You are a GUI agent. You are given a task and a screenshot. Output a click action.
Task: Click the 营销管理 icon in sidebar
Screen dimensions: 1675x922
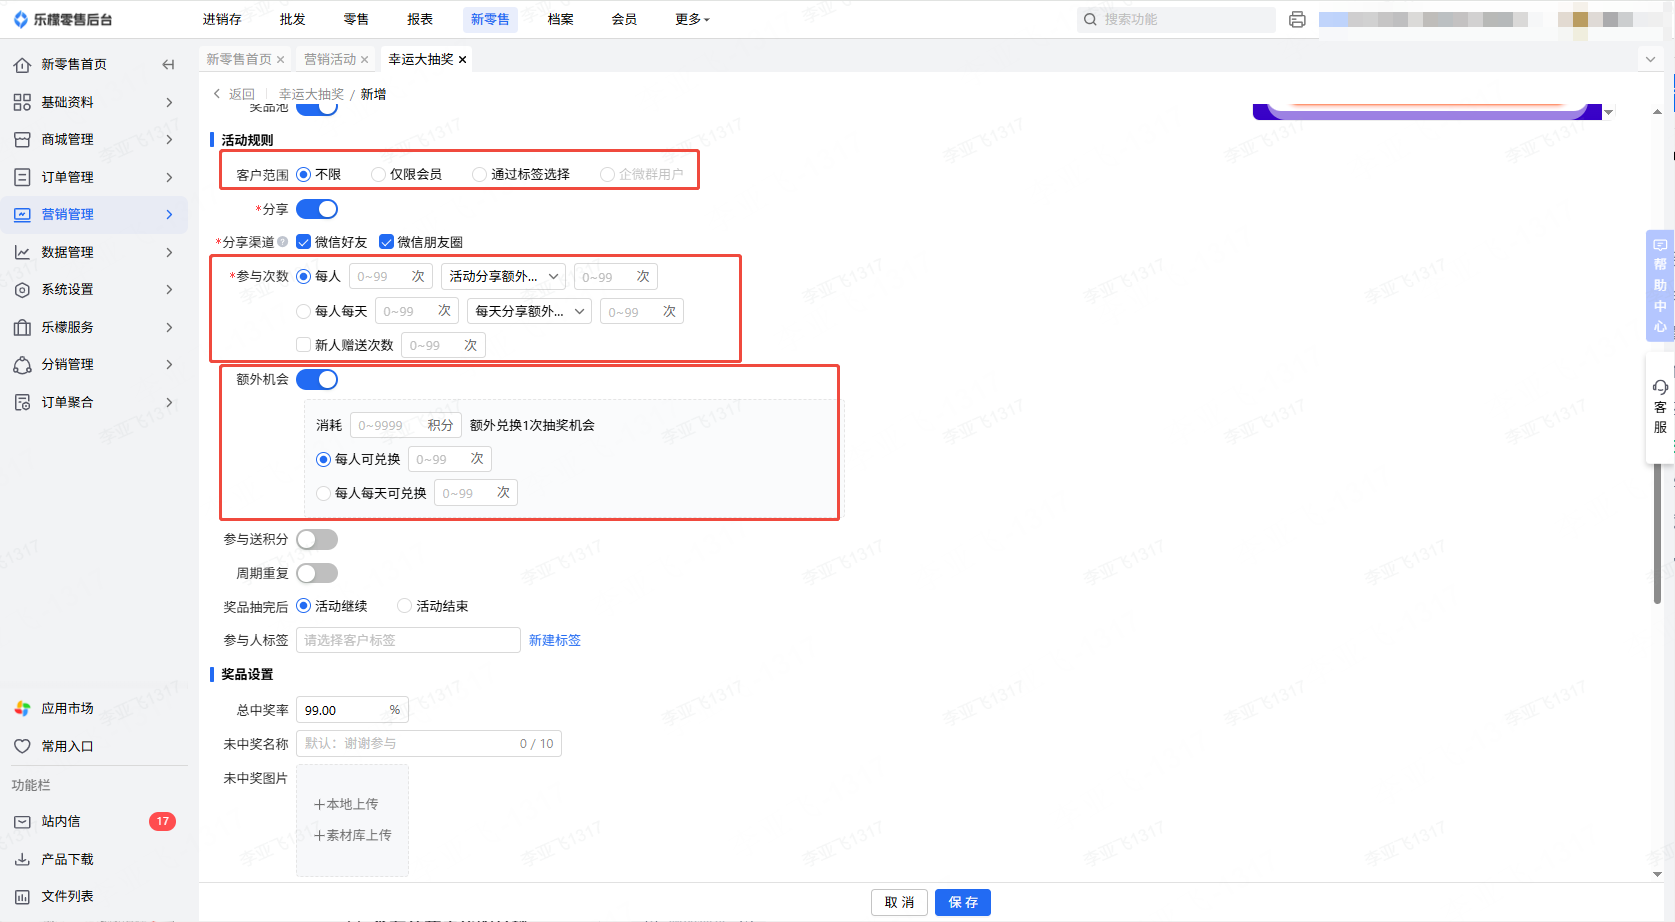point(22,214)
